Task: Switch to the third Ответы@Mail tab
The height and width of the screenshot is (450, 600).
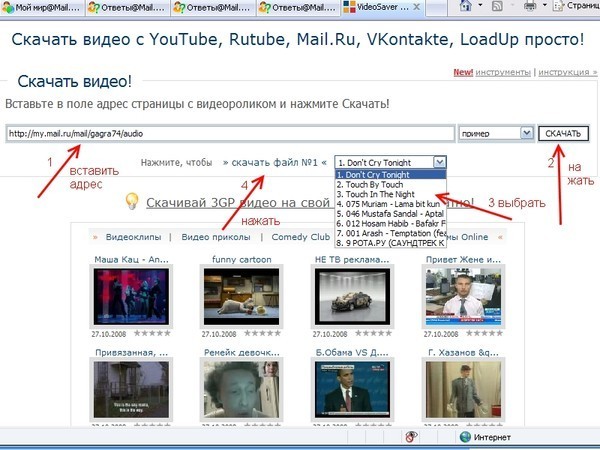Action: pyautogui.click(x=298, y=8)
